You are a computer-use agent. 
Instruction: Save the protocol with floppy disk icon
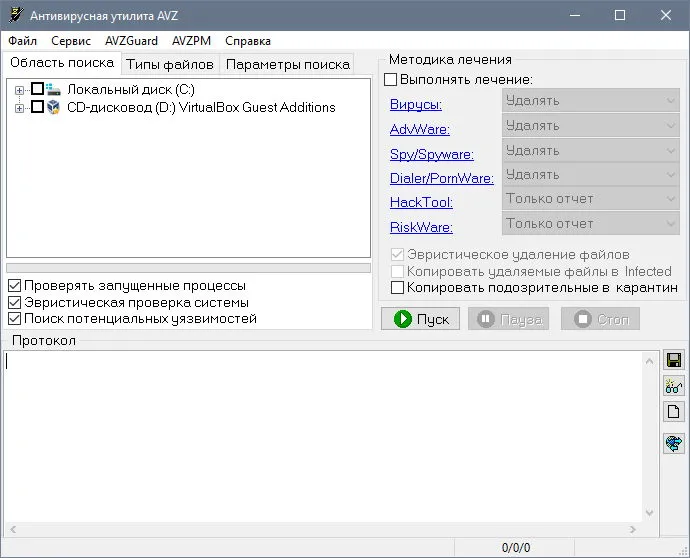pos(674,360)
